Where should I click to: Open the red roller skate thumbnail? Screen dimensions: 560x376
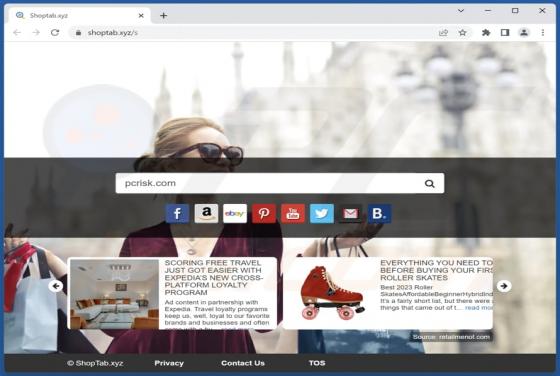click(x=332, y=293)
